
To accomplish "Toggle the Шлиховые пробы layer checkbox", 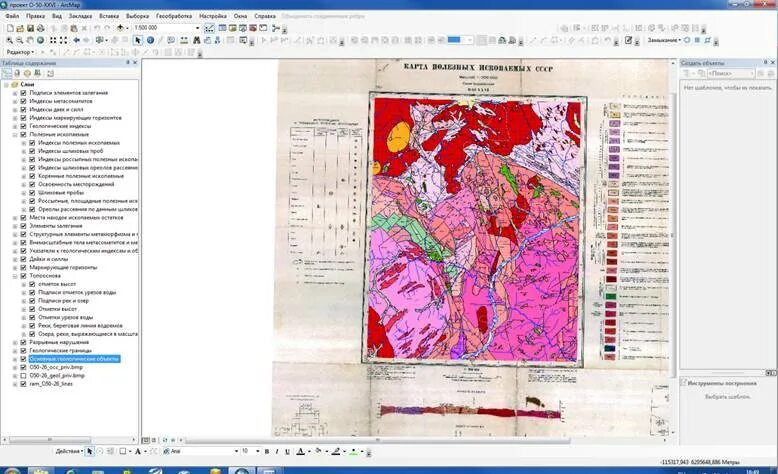I will click(x=32, y=193).
